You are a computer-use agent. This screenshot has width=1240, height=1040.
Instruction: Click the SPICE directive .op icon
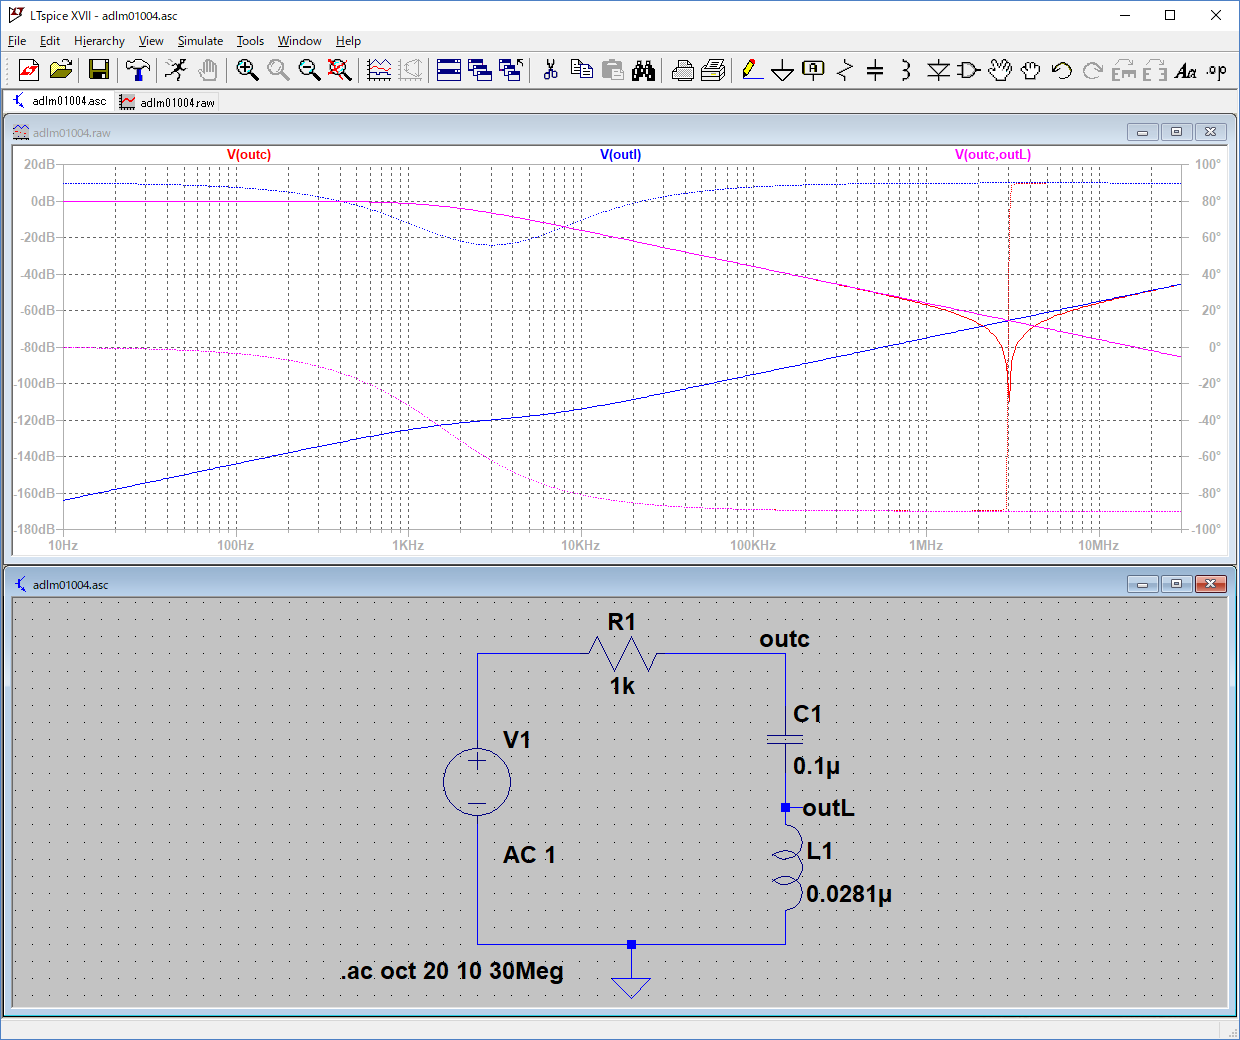(x=1216, y=70)
